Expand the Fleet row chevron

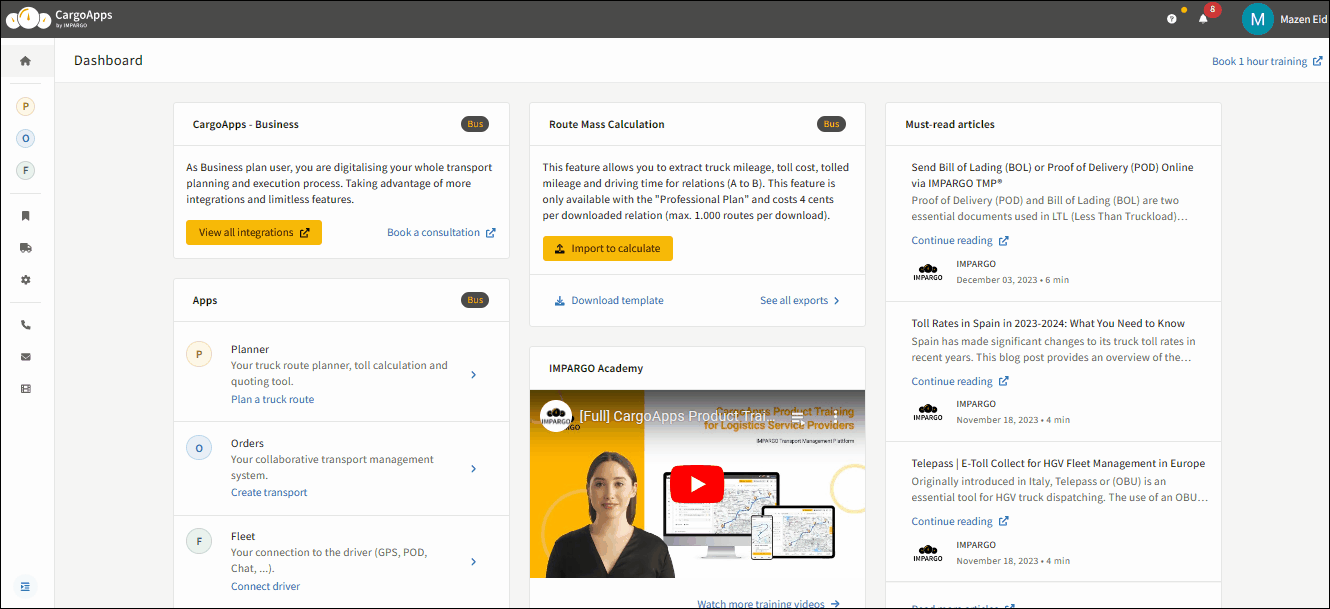[473, 562]
